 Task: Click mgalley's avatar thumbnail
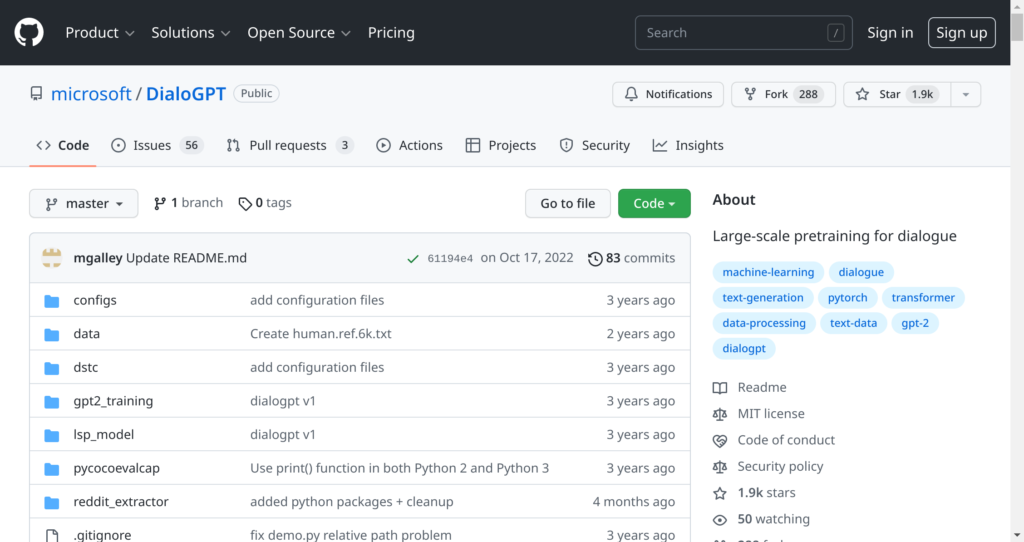coord(52,258)
